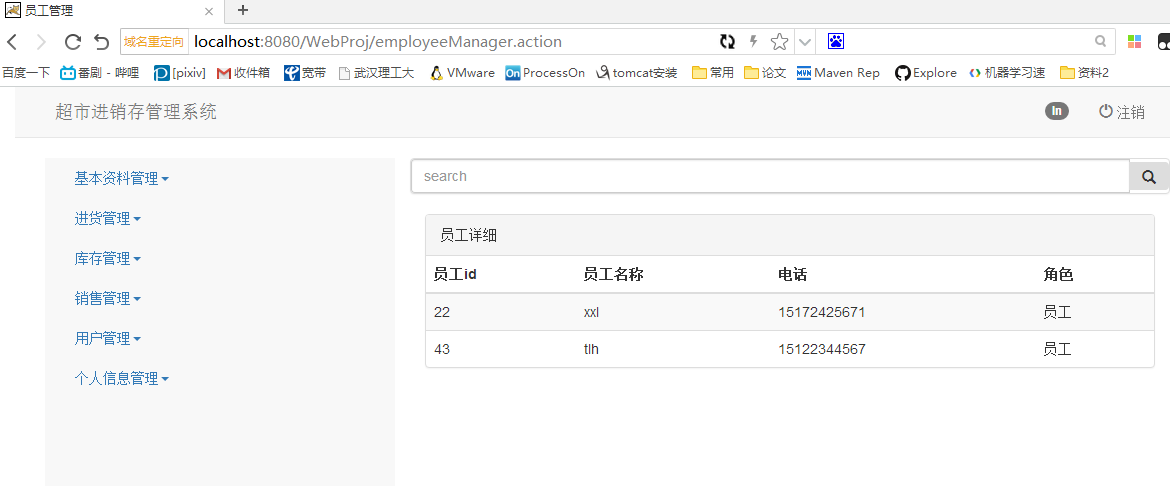Click the Baidu paw search engine icon

pyautogui.click(x=836, y=42)
